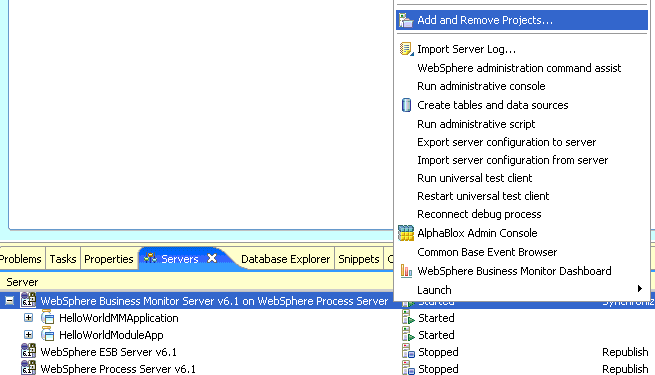Click Started status of HelloWorldMMApplication
The height and width of the screenshot is (375, 655).
point(436,318)
